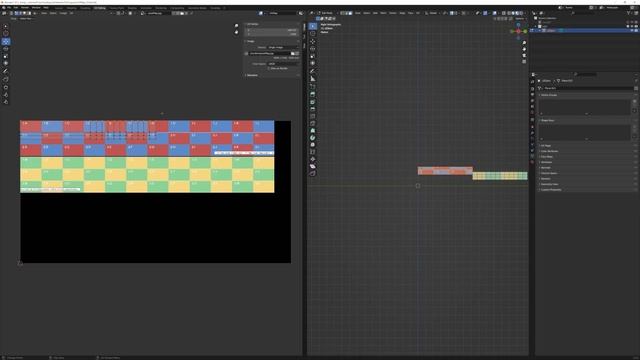The height and width of the screenshot is (360, 640).
Task: Activate Knife tool in 3D viewport toolbar
Action: click(x=313, y=123)
